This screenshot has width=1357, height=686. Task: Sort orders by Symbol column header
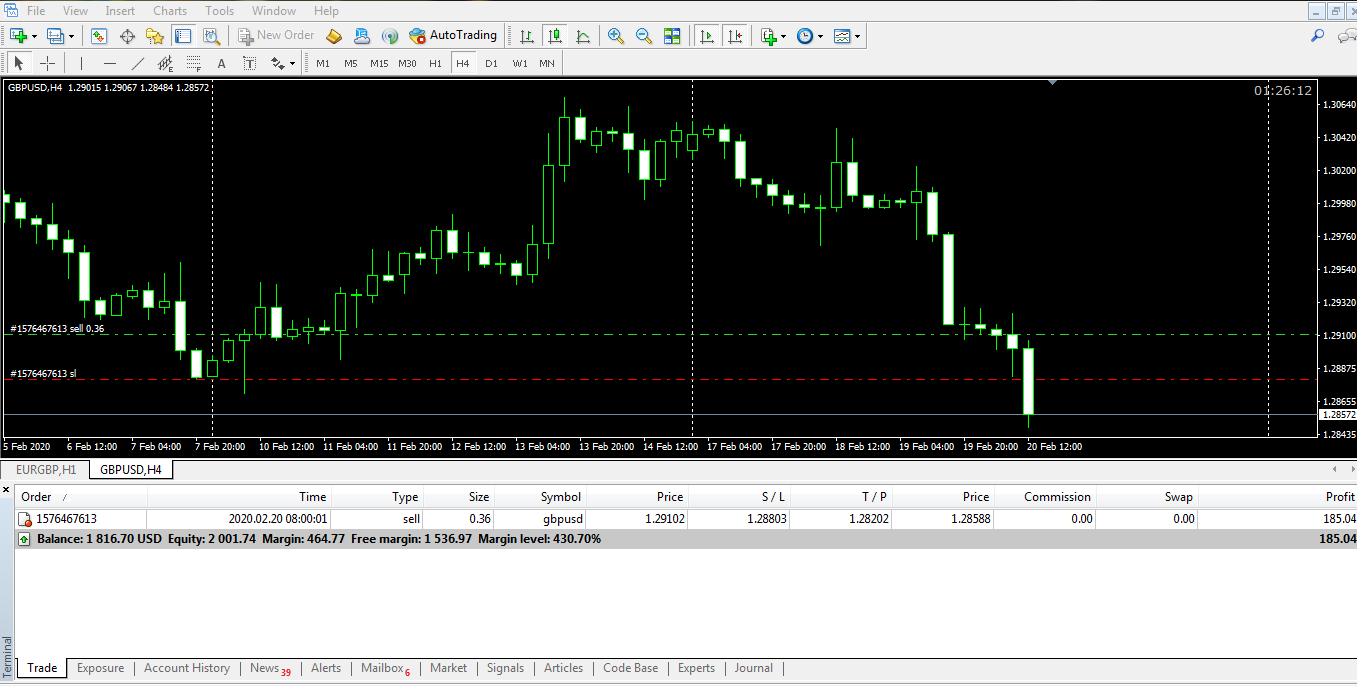coord(561,497)
